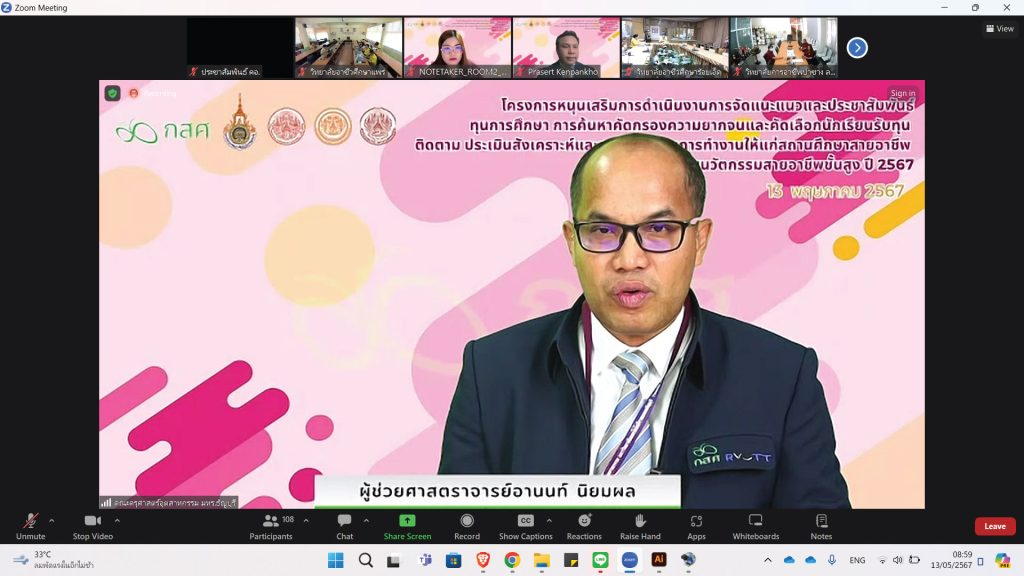The image size is (1024, 576).
Task: Open the Reactions menu
Action: (x=584, y=526)
